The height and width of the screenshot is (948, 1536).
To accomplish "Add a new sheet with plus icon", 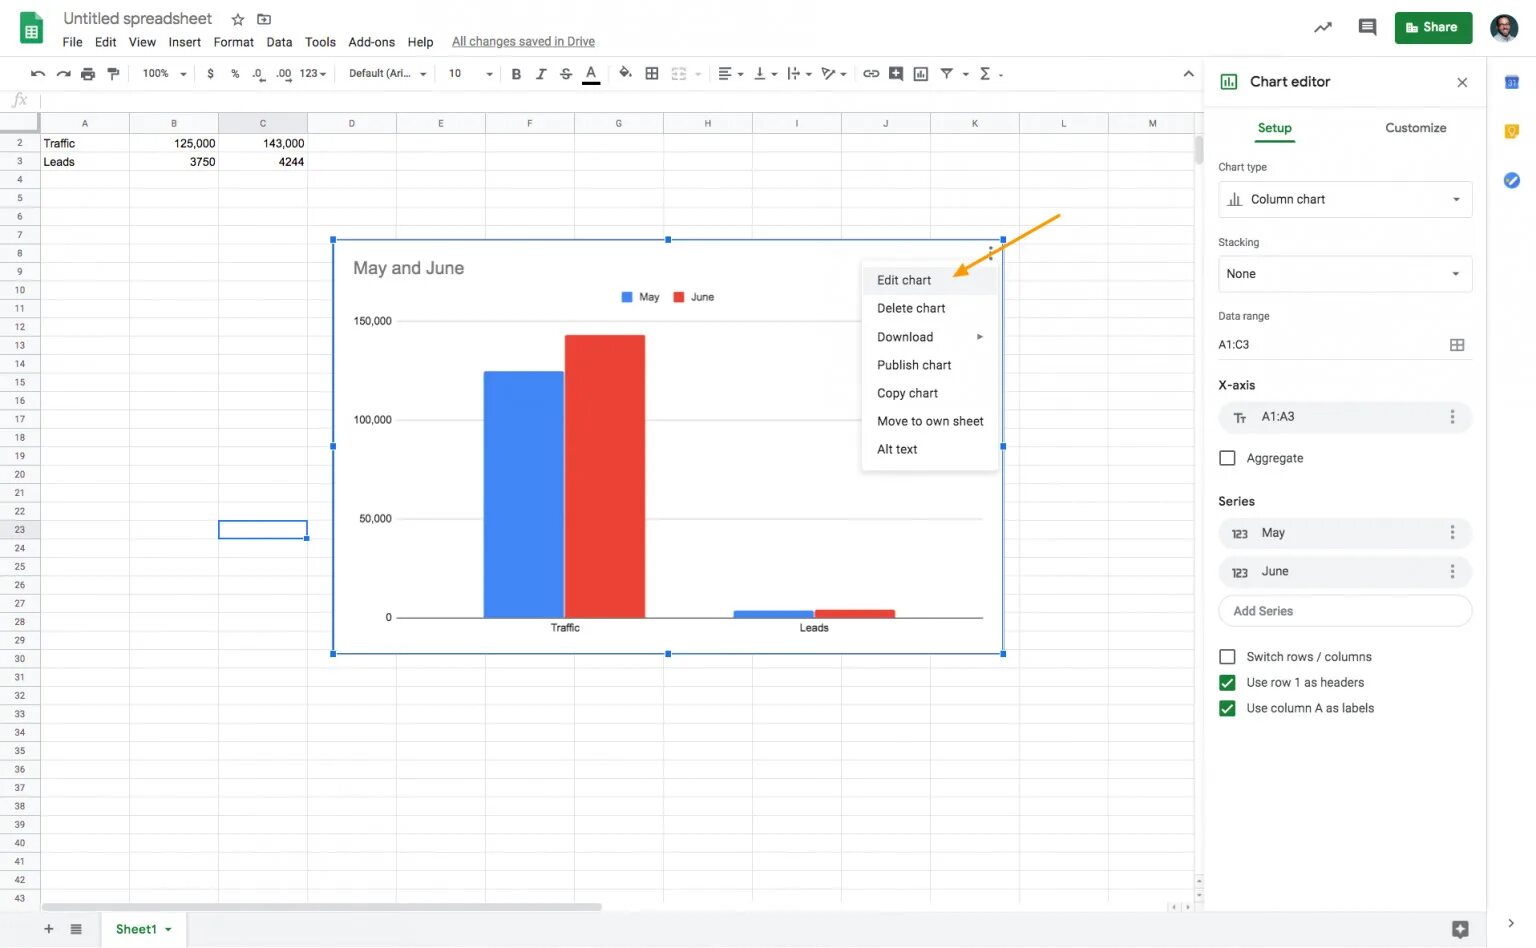I will point(48,929).
